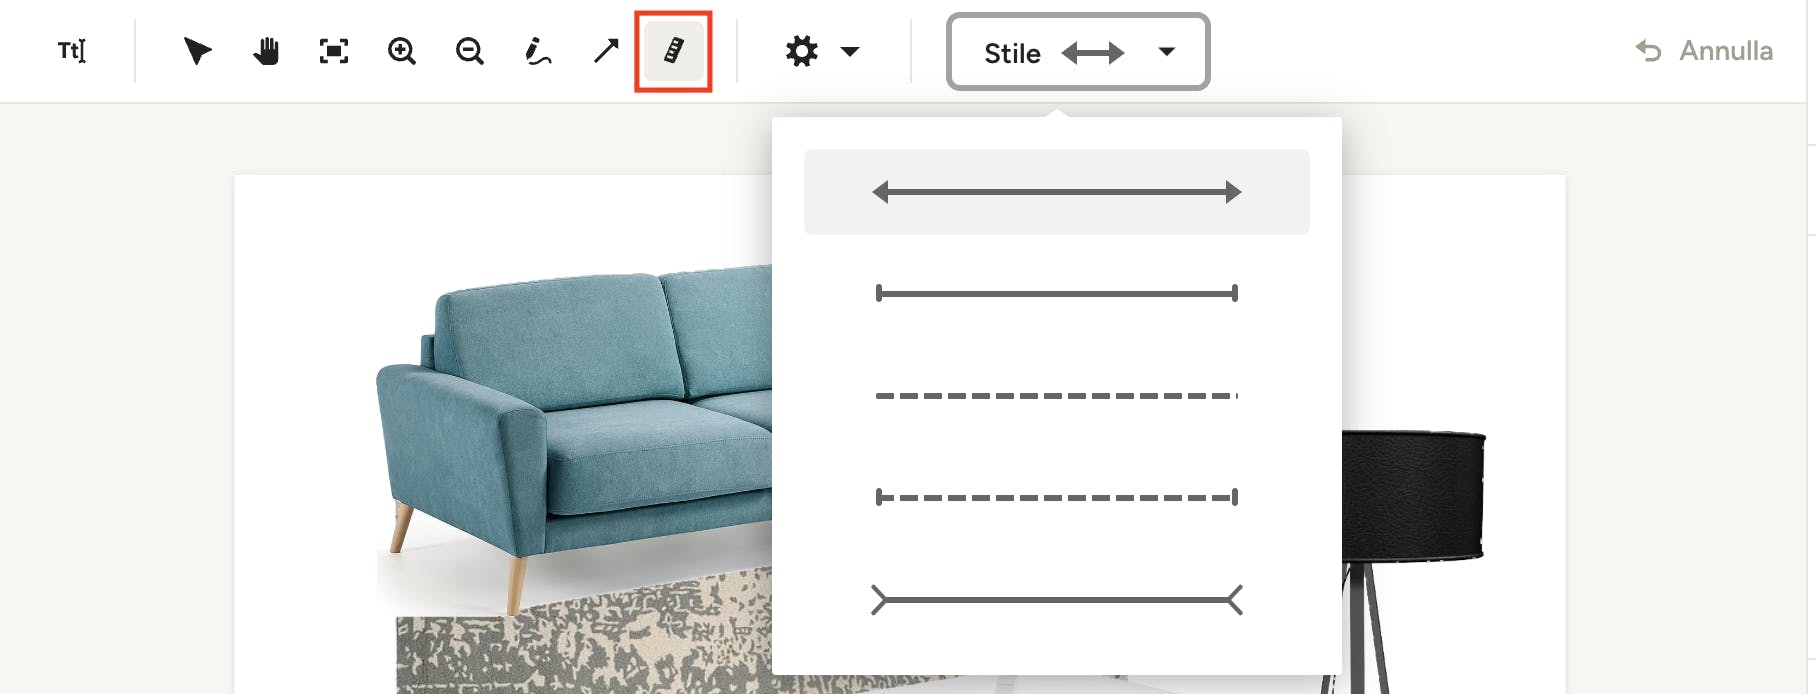Choose the solid line with bar ends
This screenshot has width=1816, height=694.
(1057, 293)
